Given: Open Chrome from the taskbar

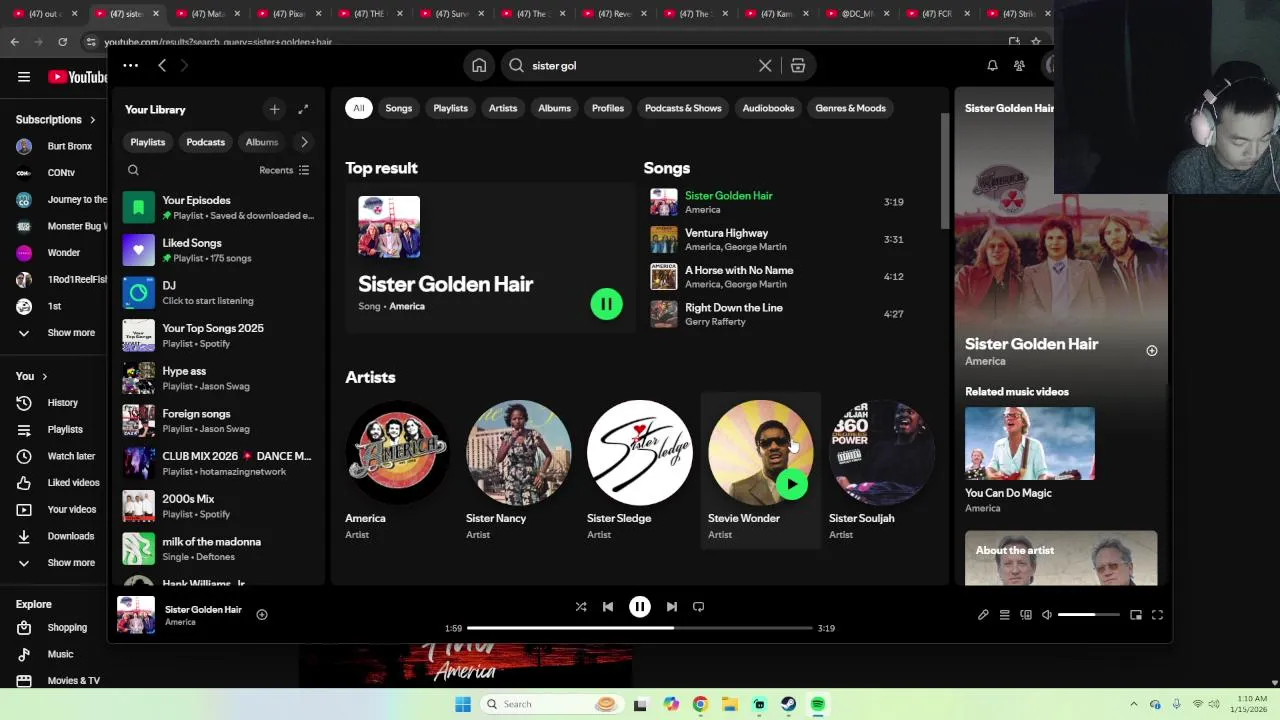Looking at the screenshot, I should click(x=700, y=704).
